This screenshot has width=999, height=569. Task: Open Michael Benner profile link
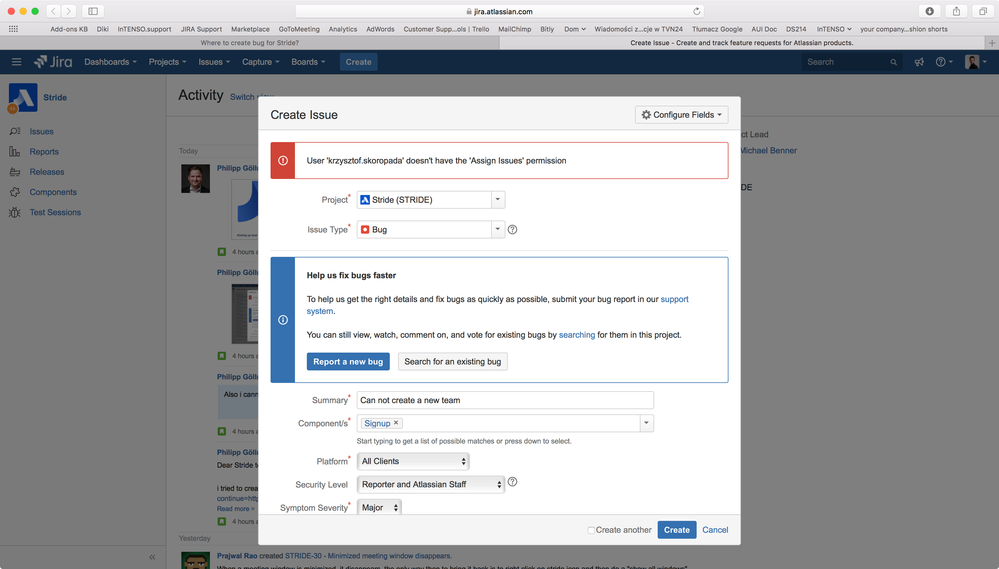pos(768,150)
